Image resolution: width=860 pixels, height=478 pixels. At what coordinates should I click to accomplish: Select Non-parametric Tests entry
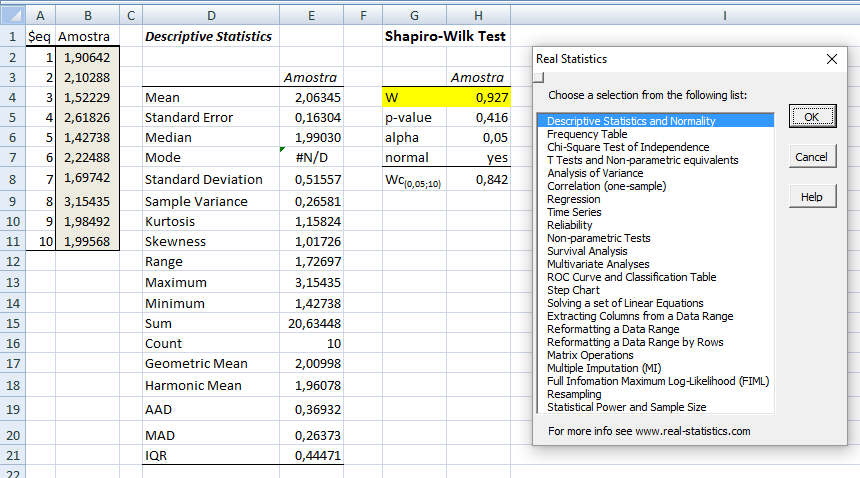[655, 238]
